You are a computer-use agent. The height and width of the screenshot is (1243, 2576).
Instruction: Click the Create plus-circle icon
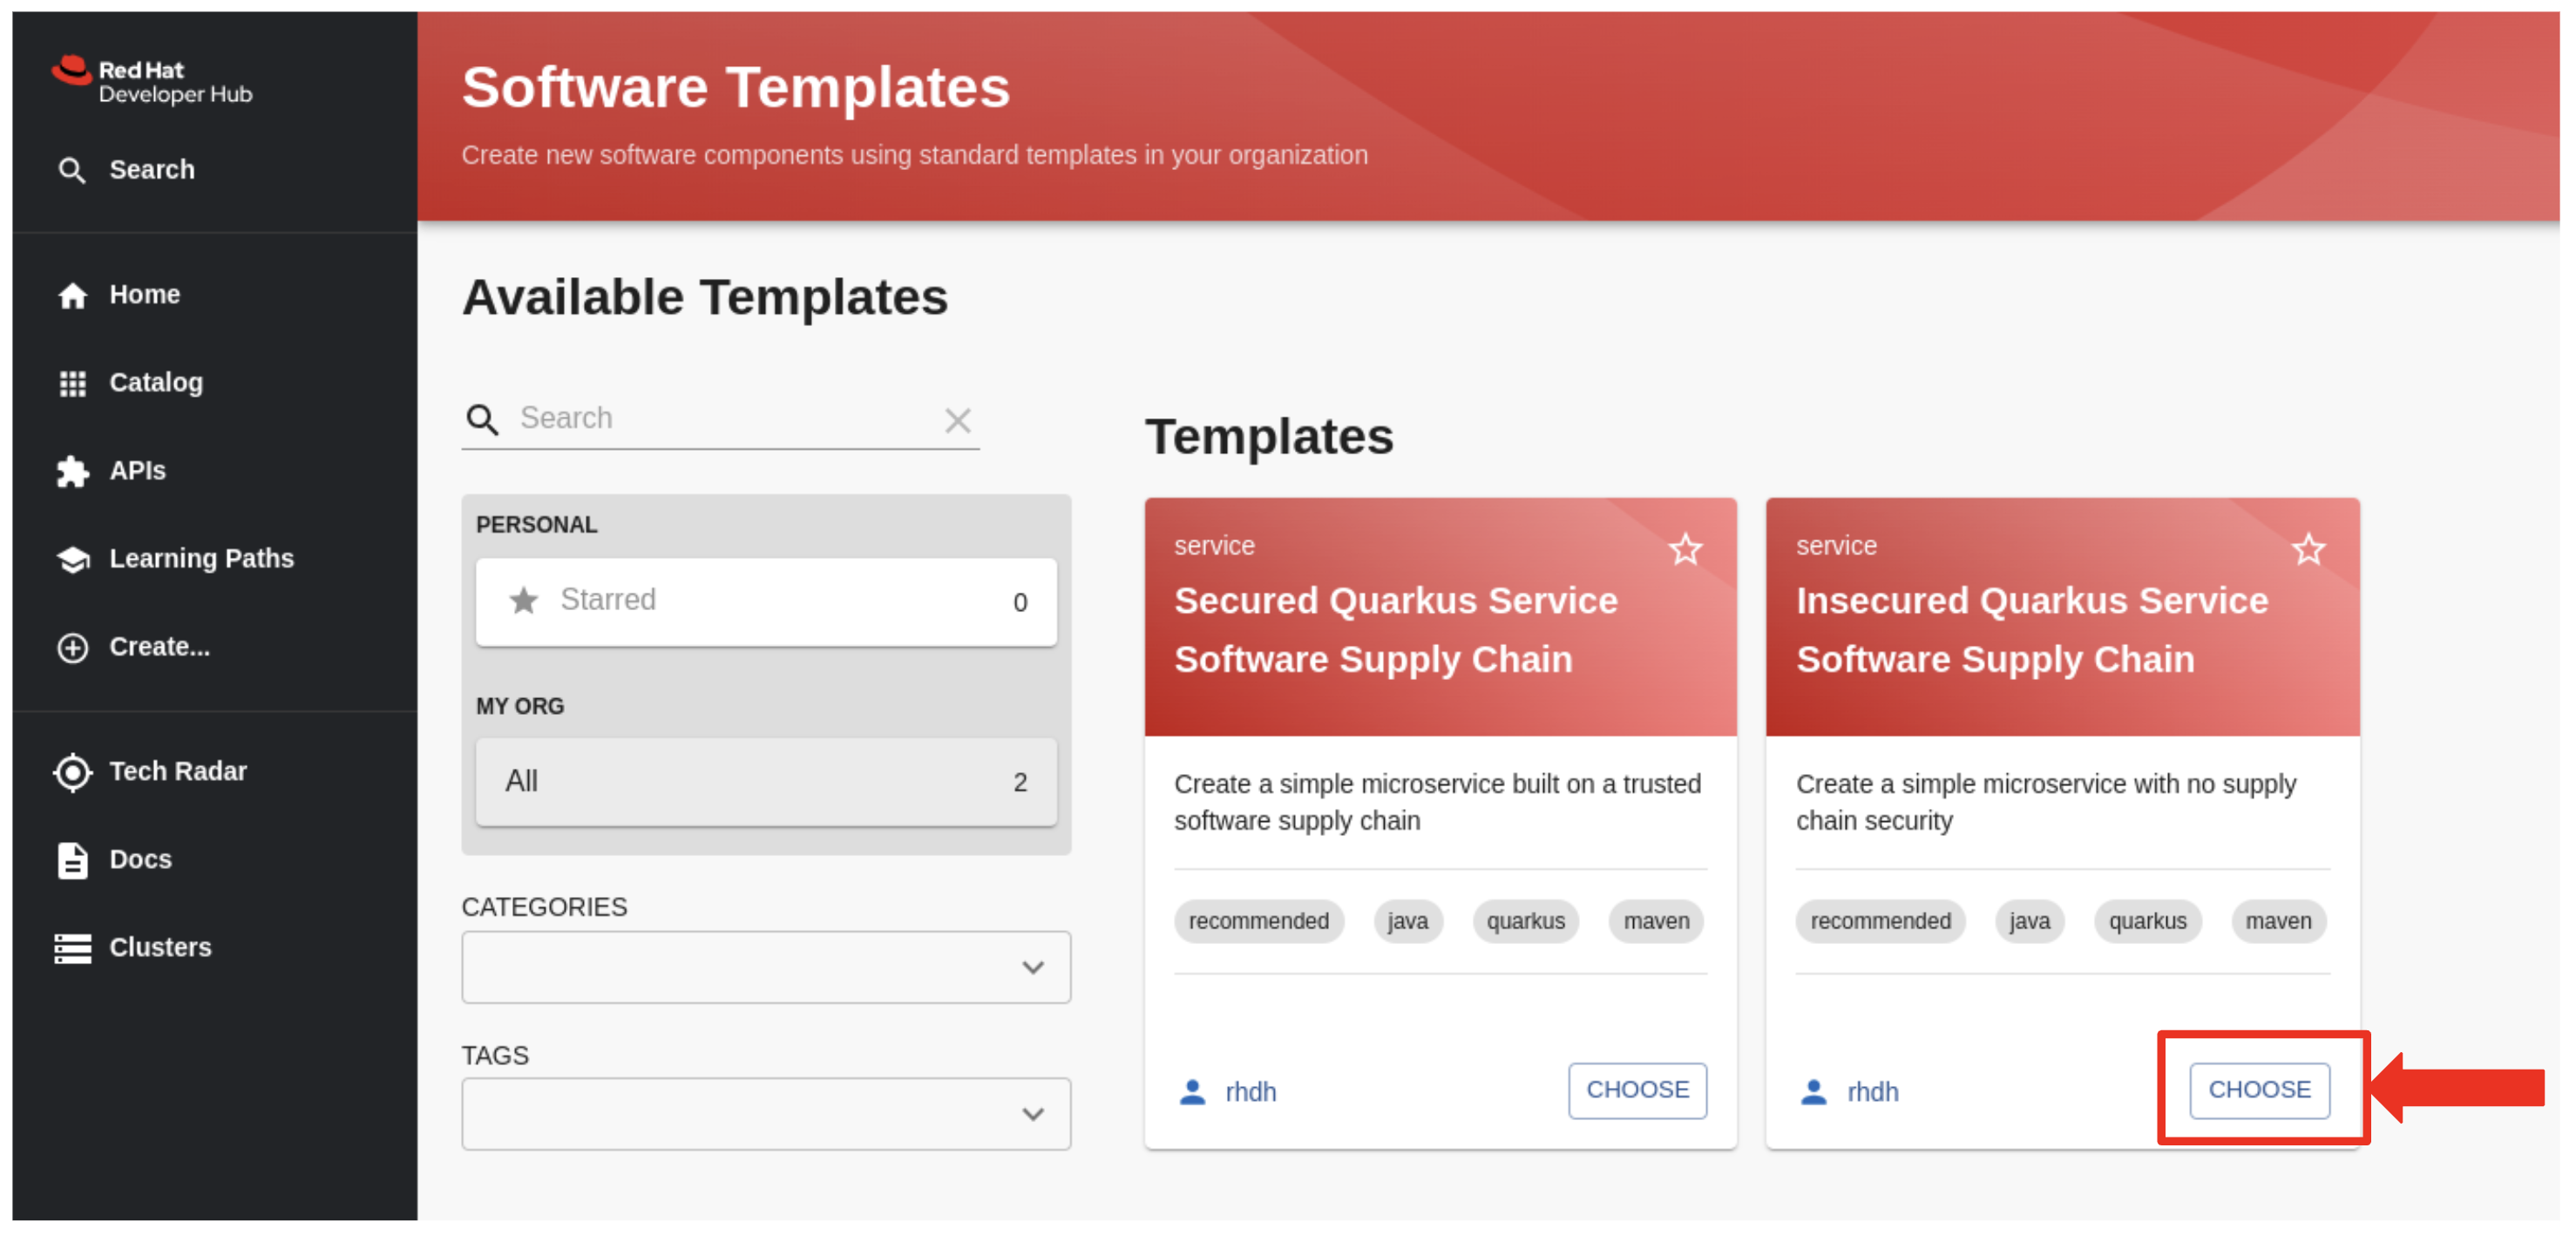point(72,648)
